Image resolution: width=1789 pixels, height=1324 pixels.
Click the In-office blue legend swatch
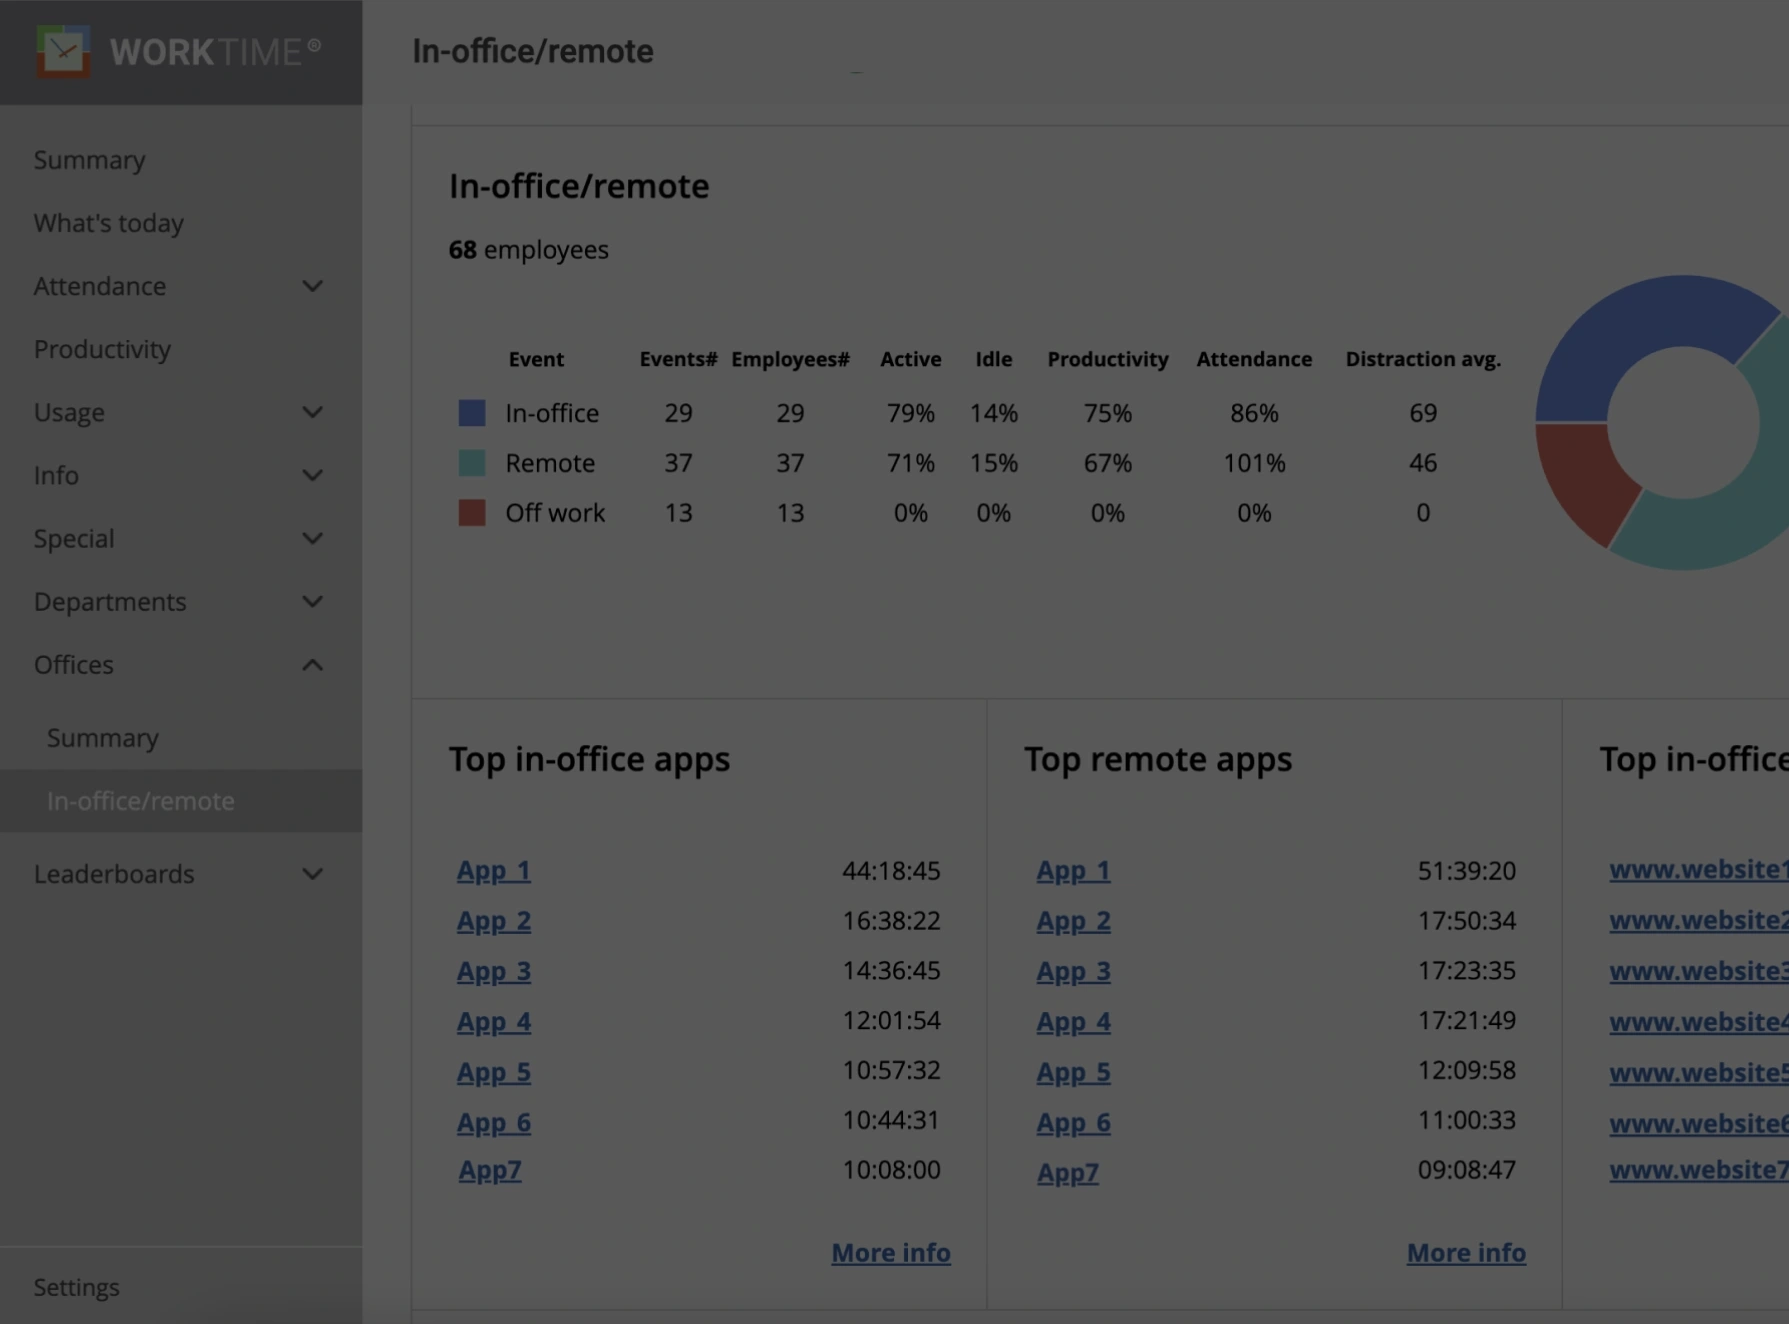(x=472, y=413)
